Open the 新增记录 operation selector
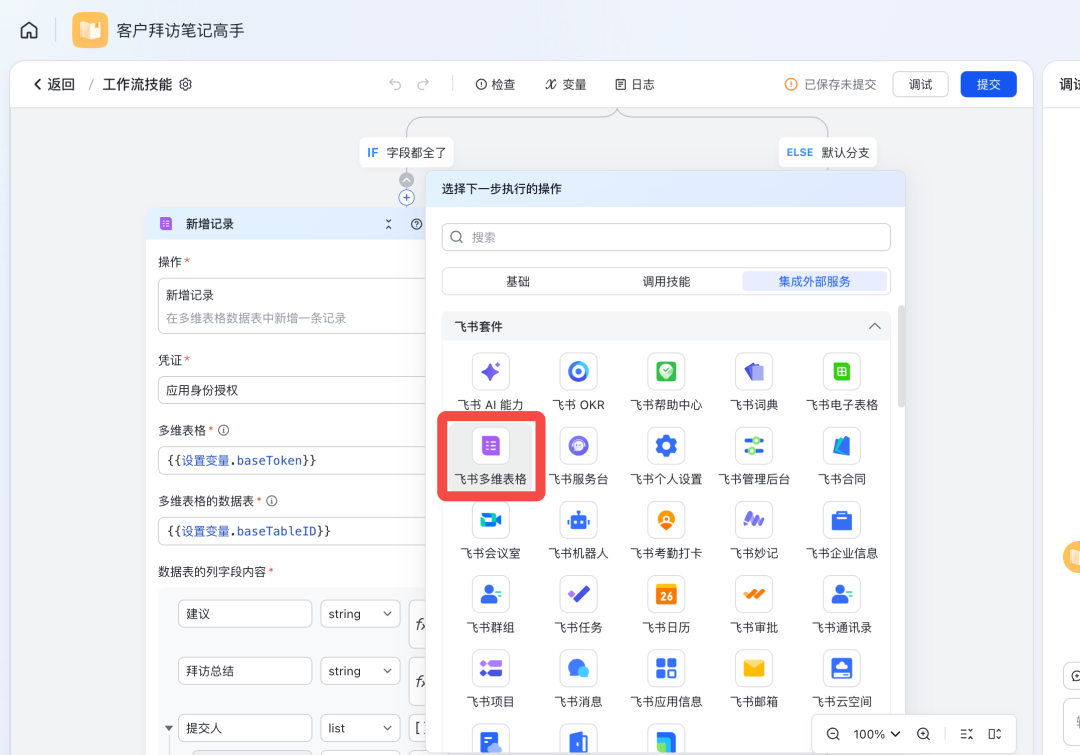The height and width of the screenshot is (755, 1080). (x=292, y=306)
